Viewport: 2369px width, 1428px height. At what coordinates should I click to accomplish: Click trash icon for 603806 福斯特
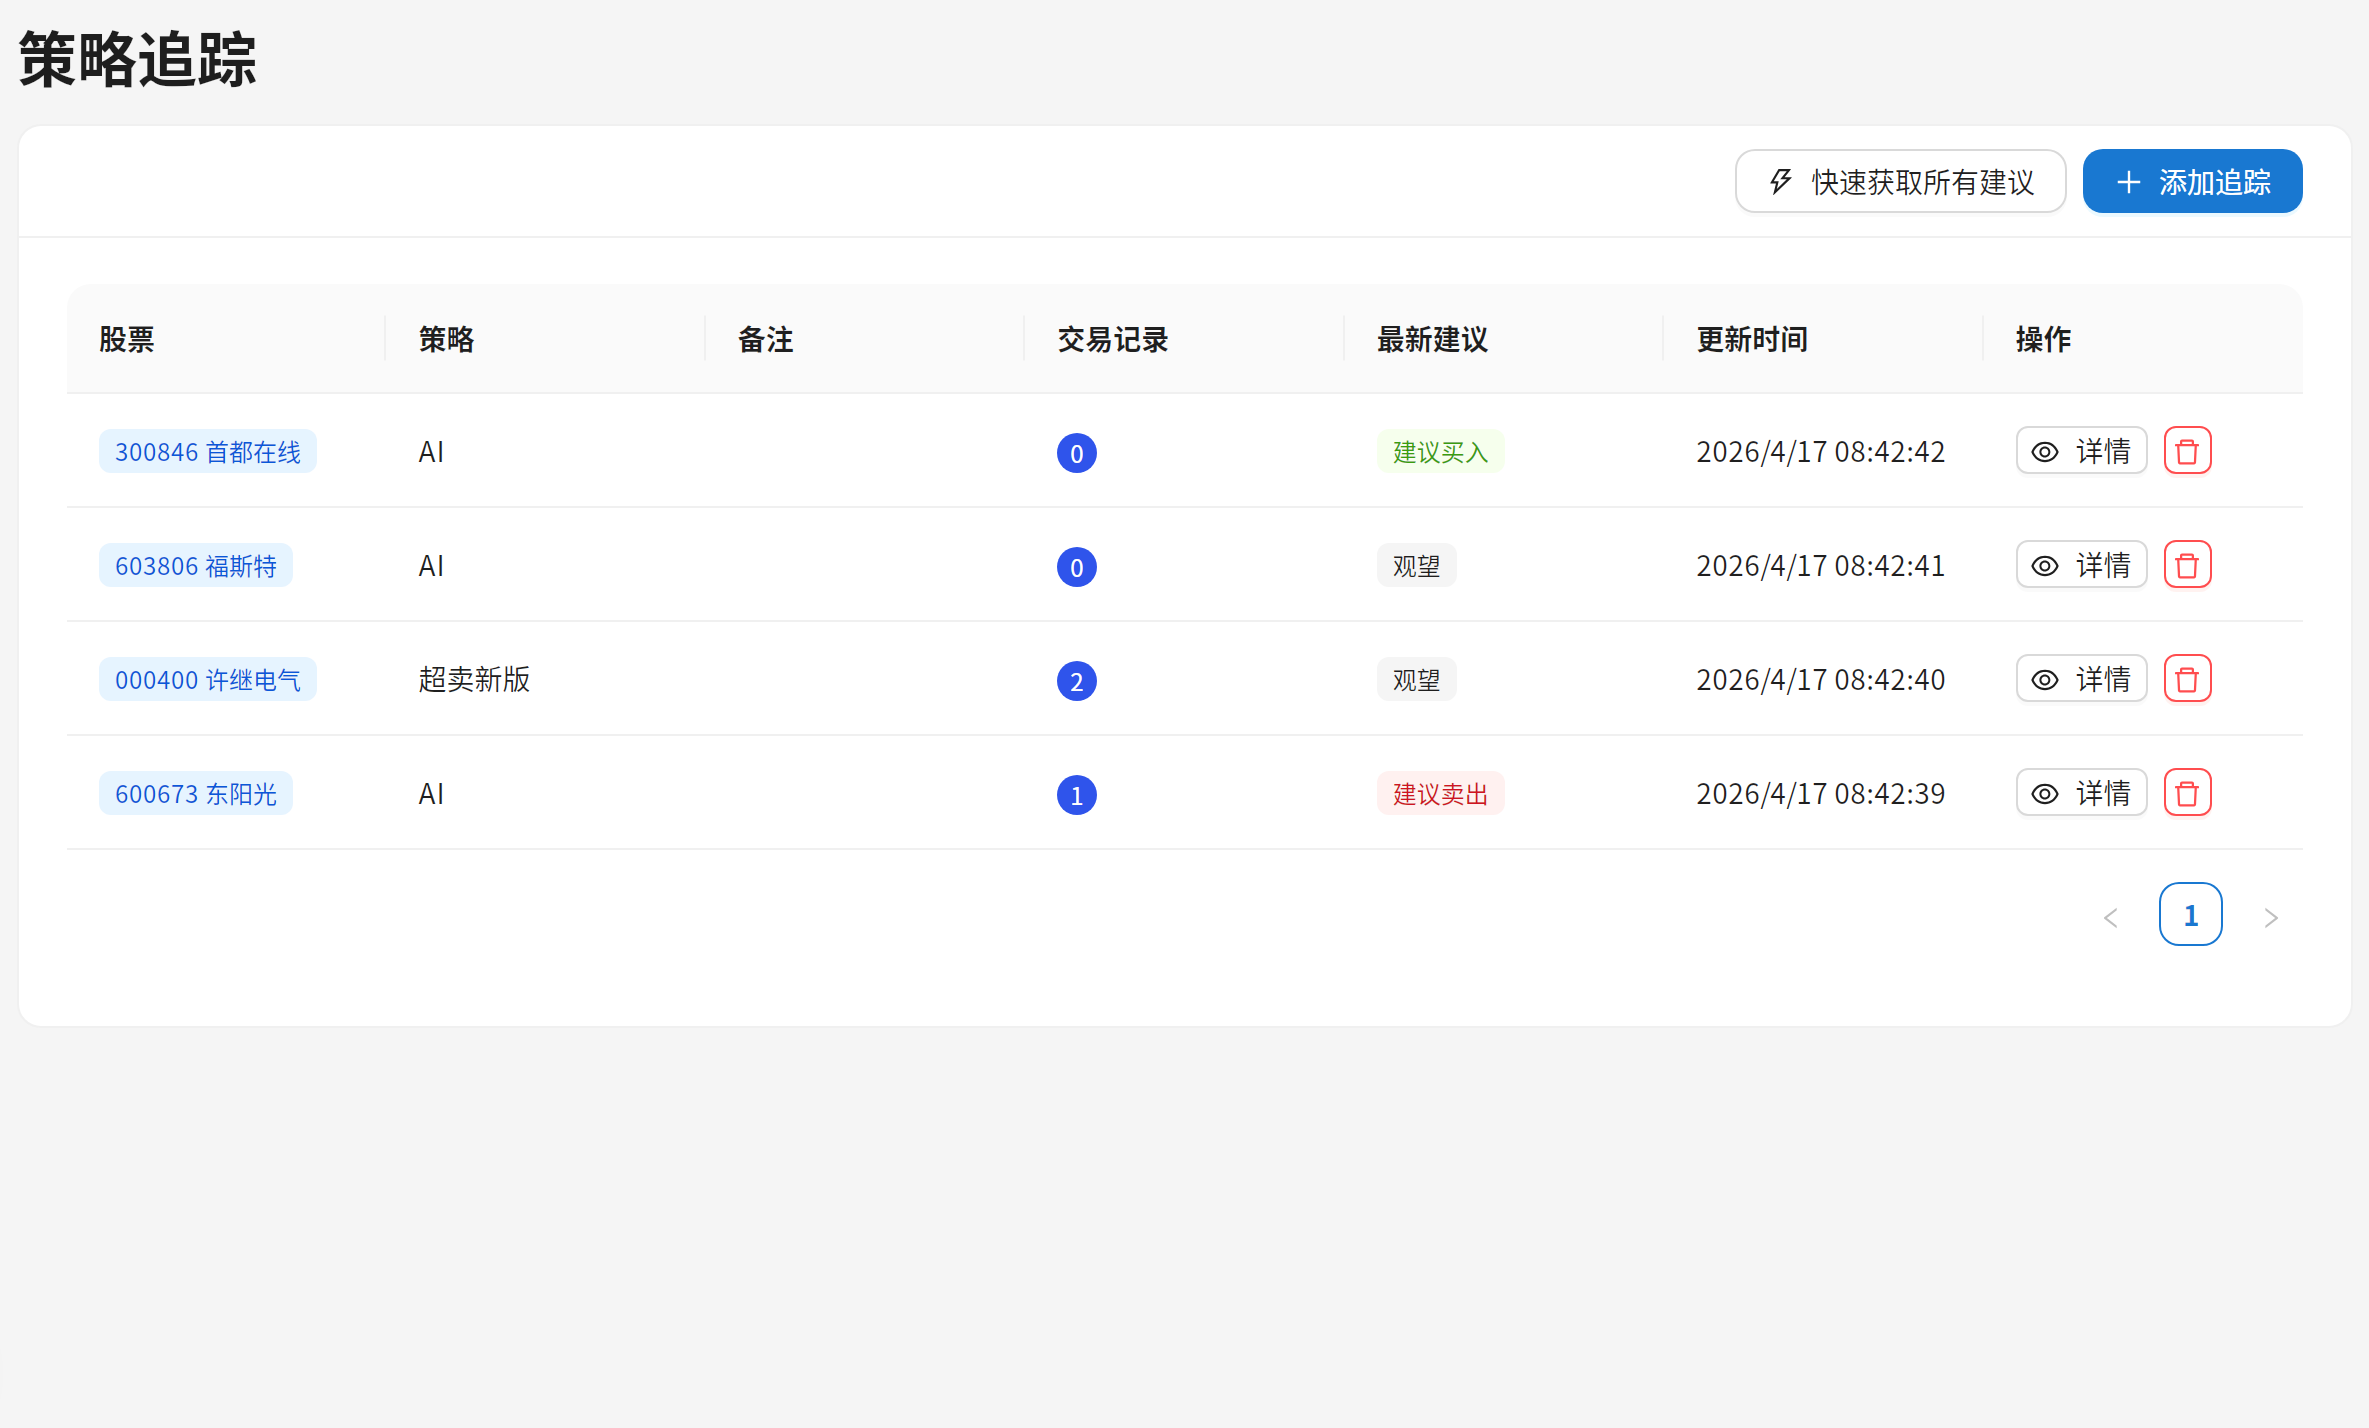pyautogui.click(x=2187, y=565)
